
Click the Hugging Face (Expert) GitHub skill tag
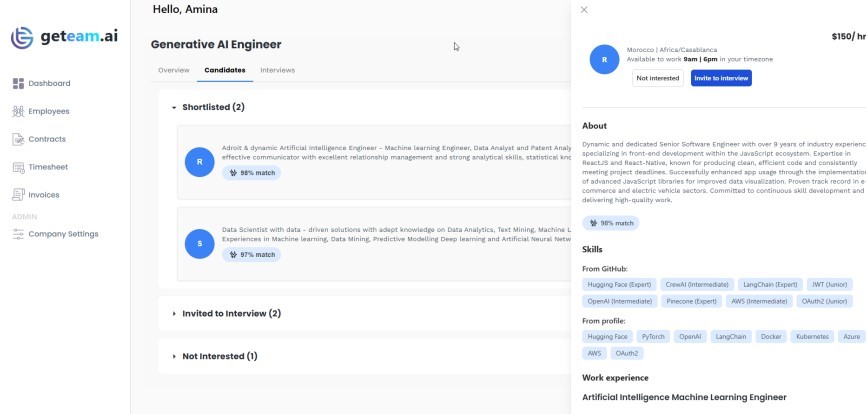619,285
